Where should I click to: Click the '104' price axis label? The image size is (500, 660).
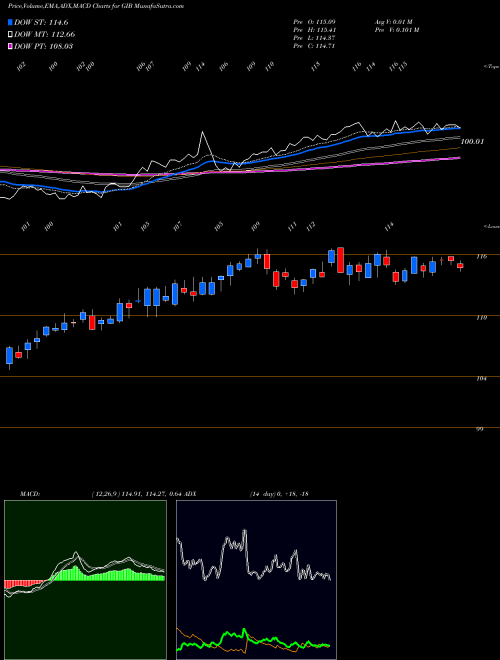pos(482,379)
